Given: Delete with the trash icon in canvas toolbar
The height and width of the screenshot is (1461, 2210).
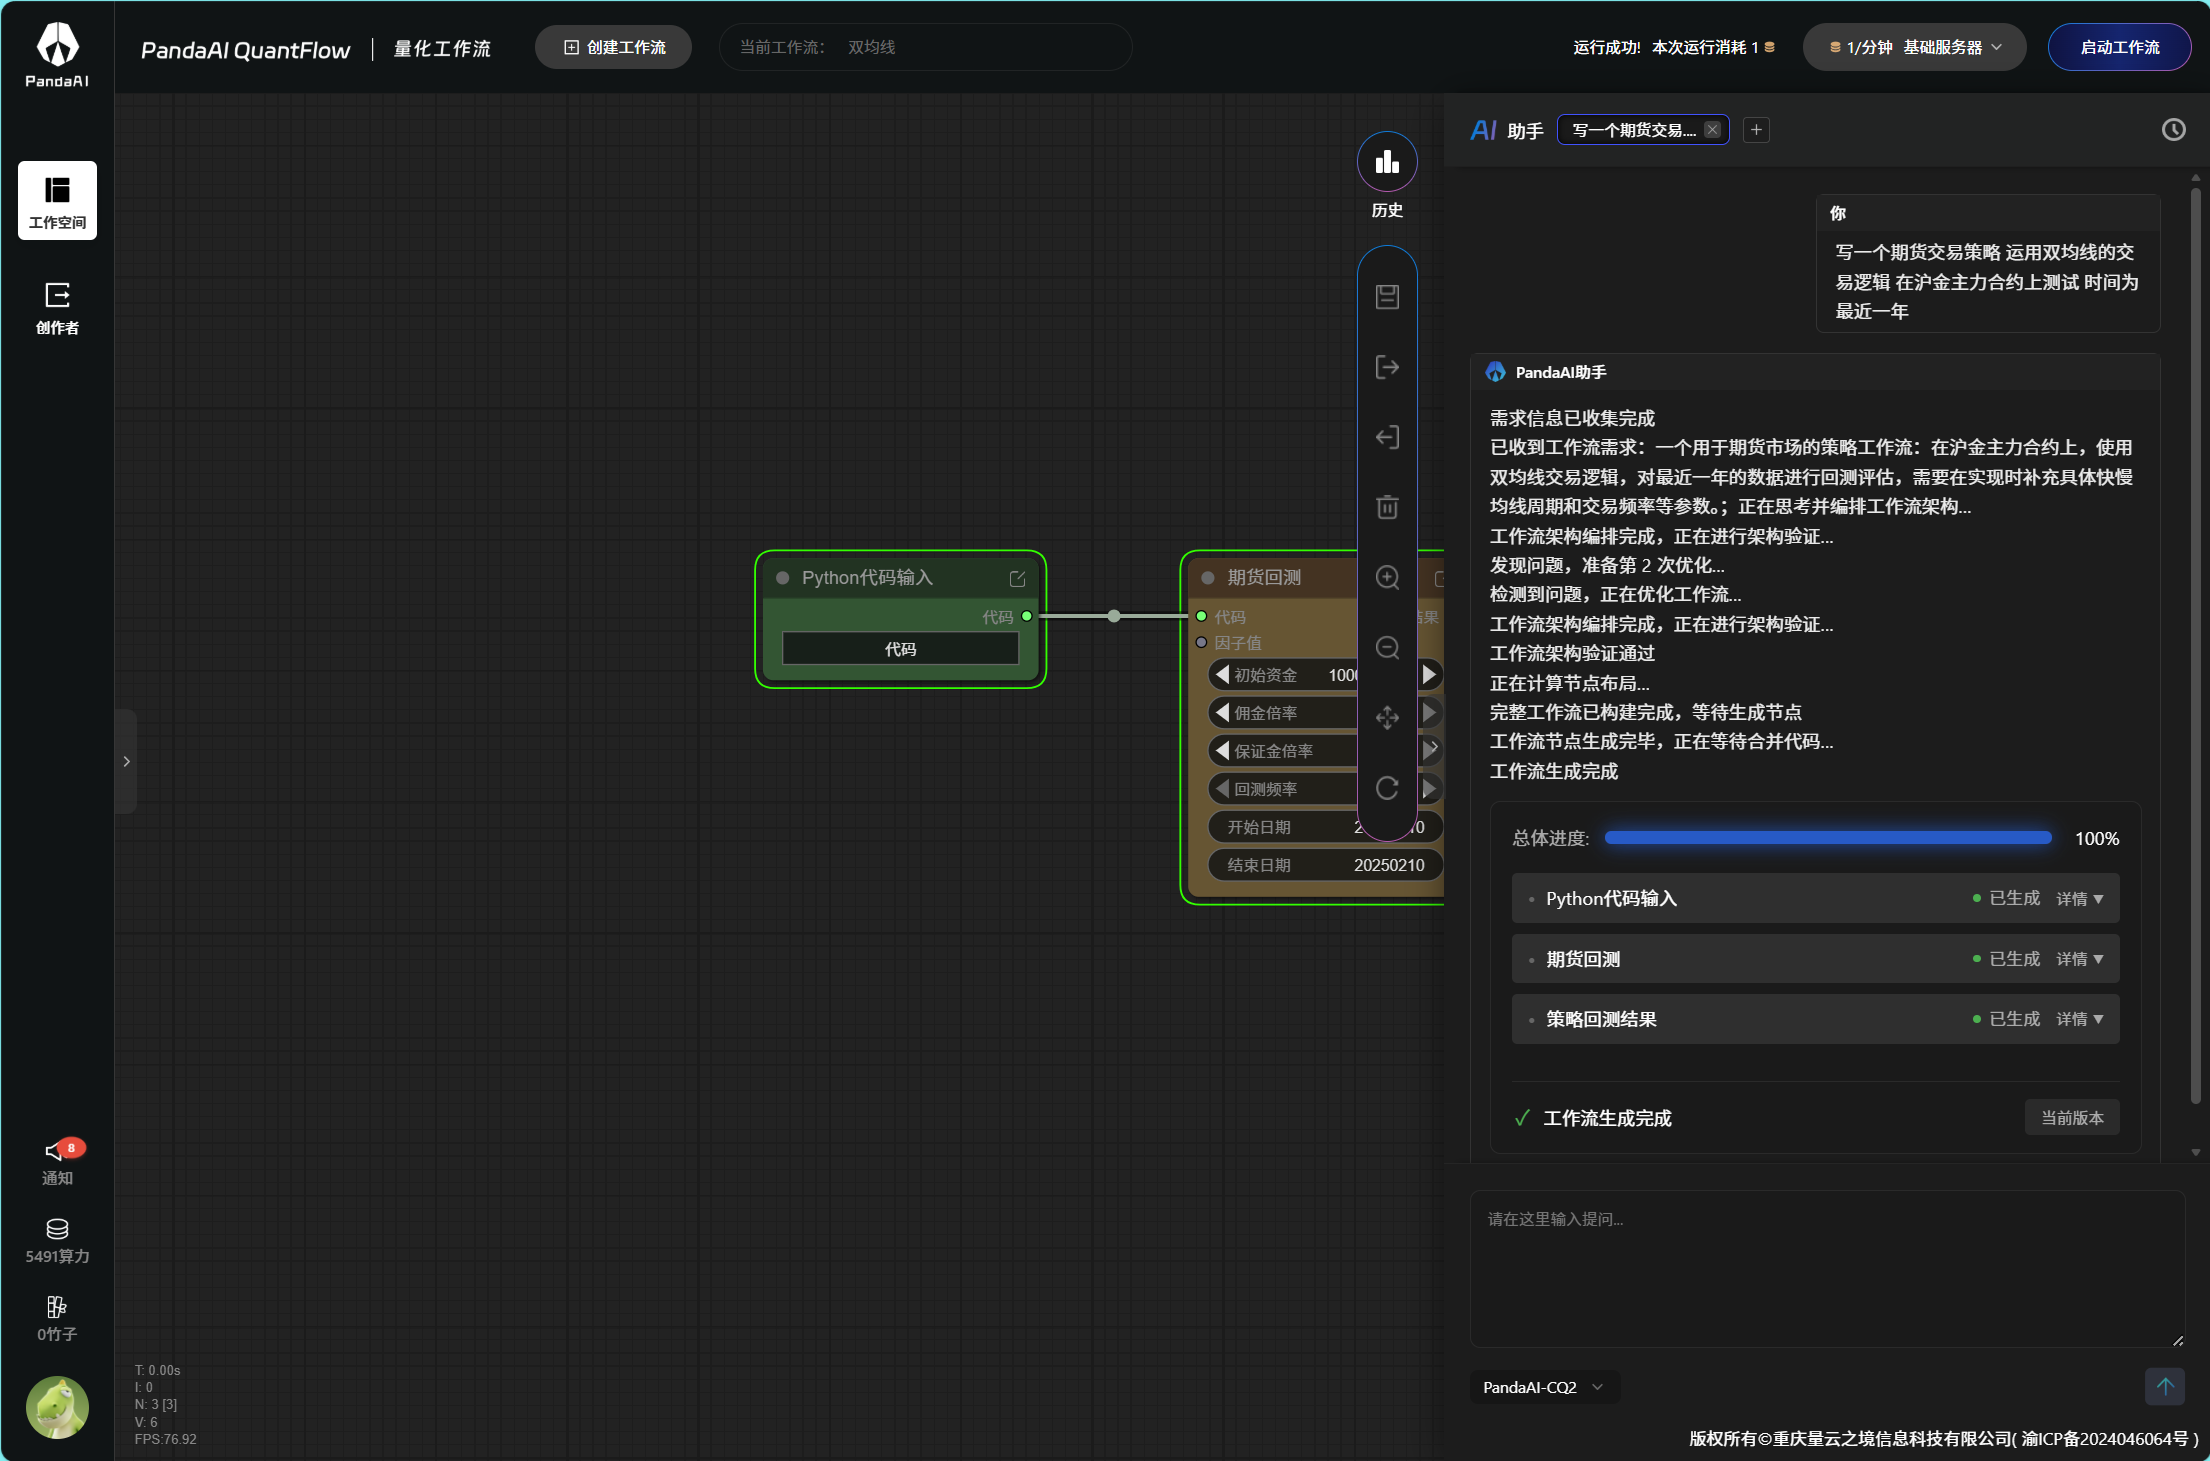Looking at the screenshot, I should coord(1387,507).
